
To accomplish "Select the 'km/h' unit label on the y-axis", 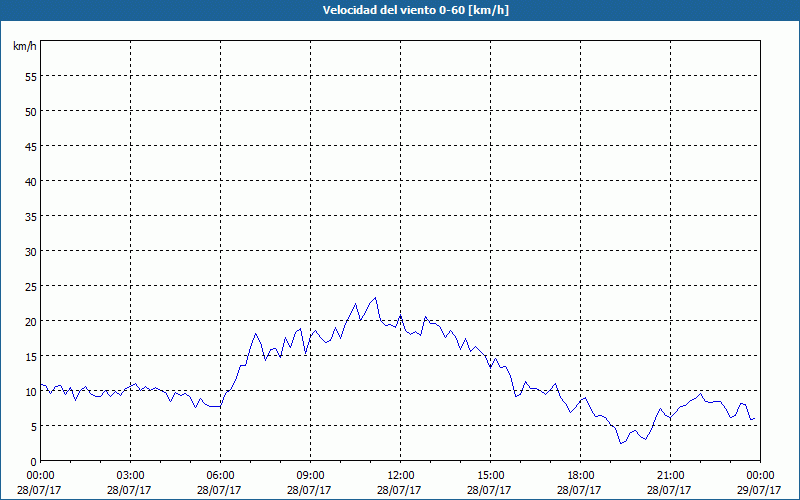I will point(25,46).
